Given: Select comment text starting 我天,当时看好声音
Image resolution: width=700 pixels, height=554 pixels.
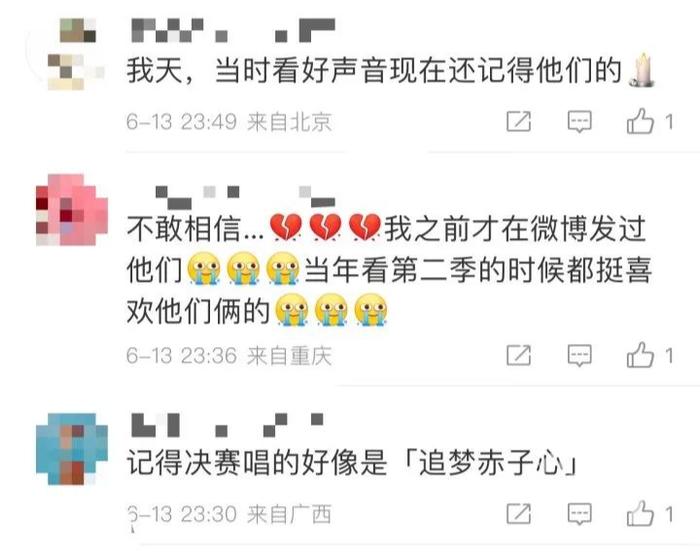Looking at the screenshot, I should click(391, 71).
